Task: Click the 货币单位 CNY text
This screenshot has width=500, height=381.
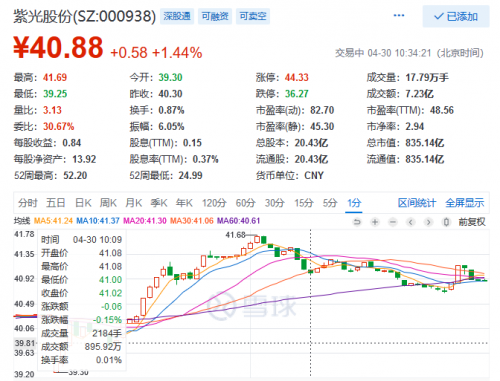Action: tap(314, 175)
